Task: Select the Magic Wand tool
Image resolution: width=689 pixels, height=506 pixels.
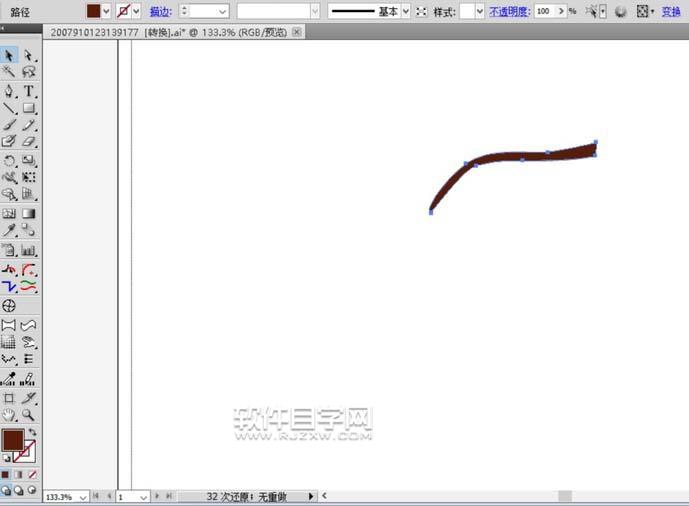Action: pos(9,72)
